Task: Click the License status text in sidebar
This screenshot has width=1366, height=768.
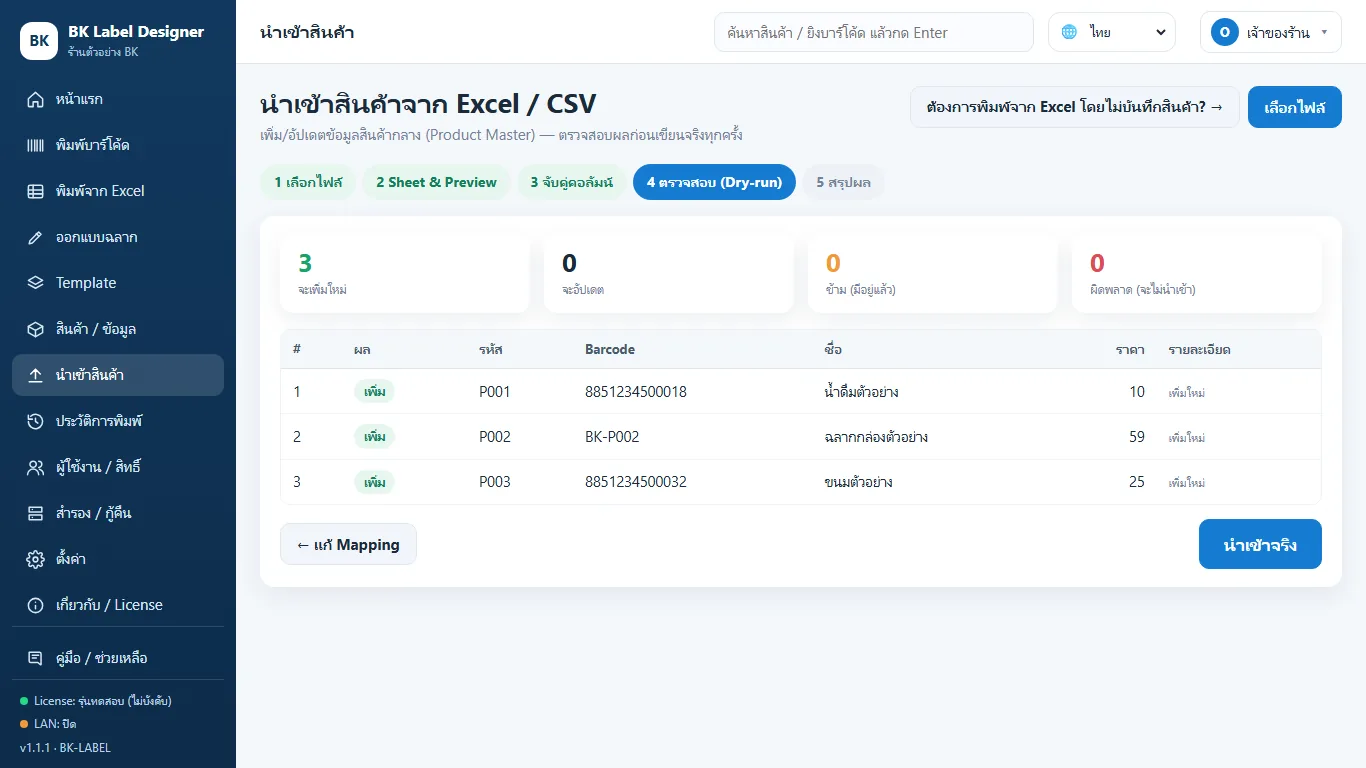Action: click(x=103, y=702)
